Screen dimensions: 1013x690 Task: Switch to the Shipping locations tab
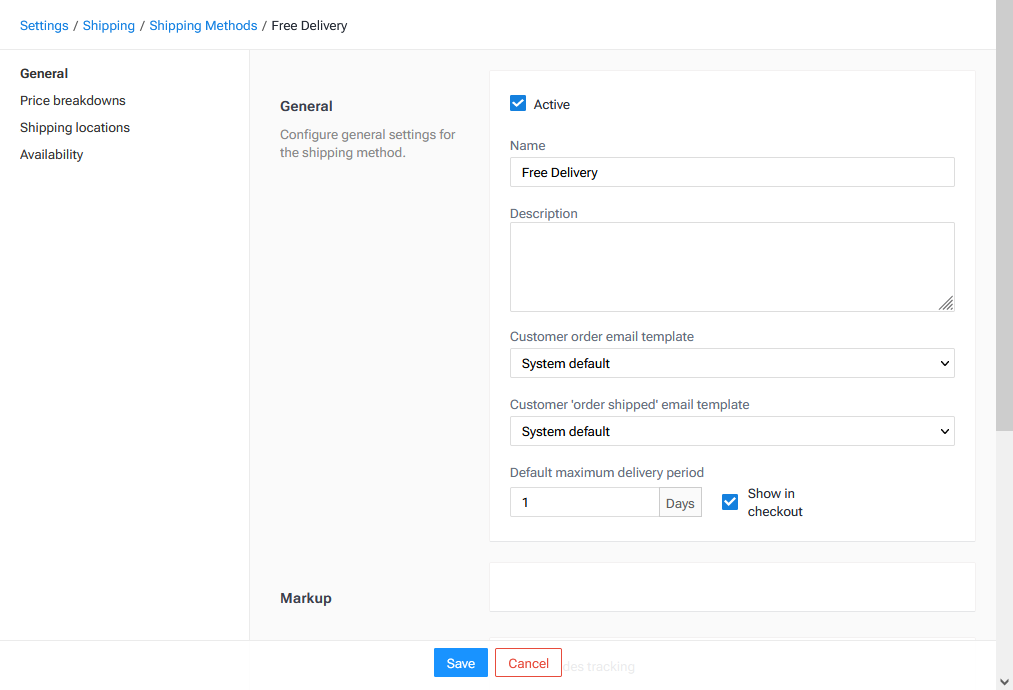pyautogui.click(x=74, y=127)
